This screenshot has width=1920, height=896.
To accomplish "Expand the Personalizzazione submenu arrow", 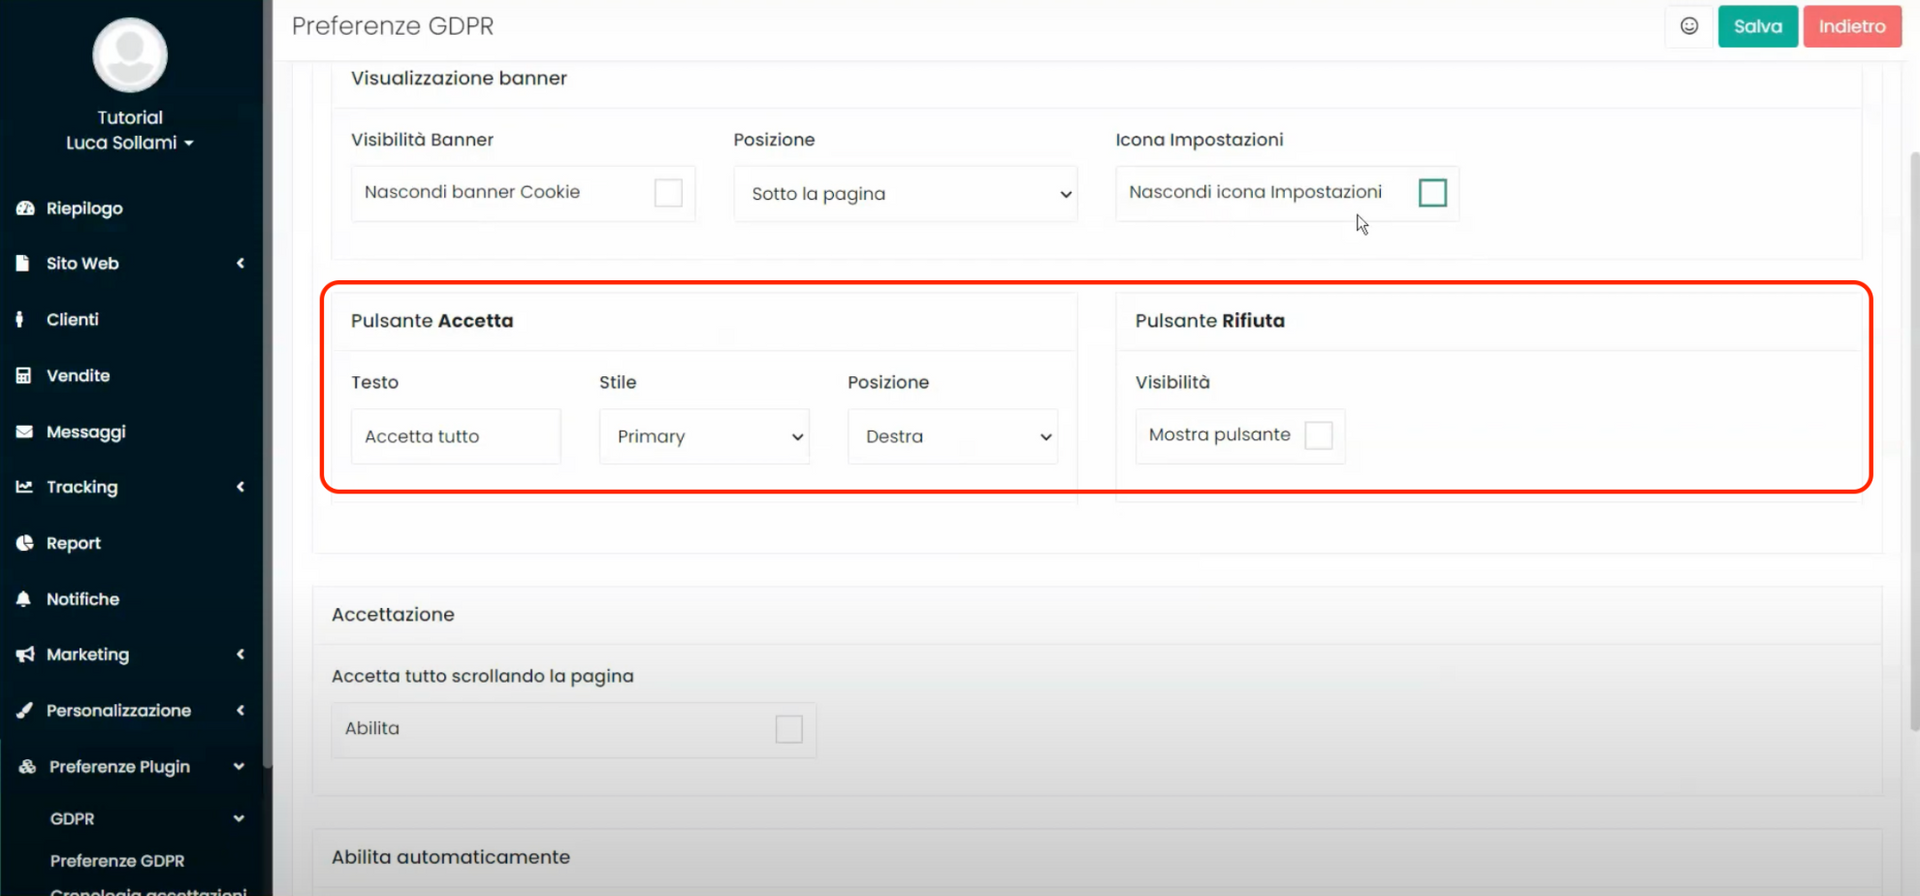I will point(240,710).
